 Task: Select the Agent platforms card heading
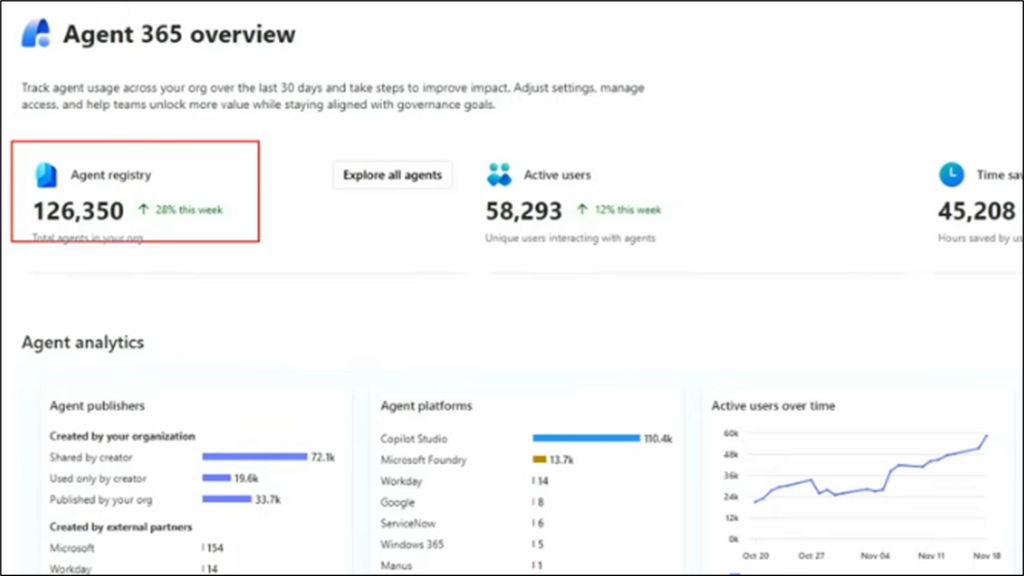(x=426, y=406)
